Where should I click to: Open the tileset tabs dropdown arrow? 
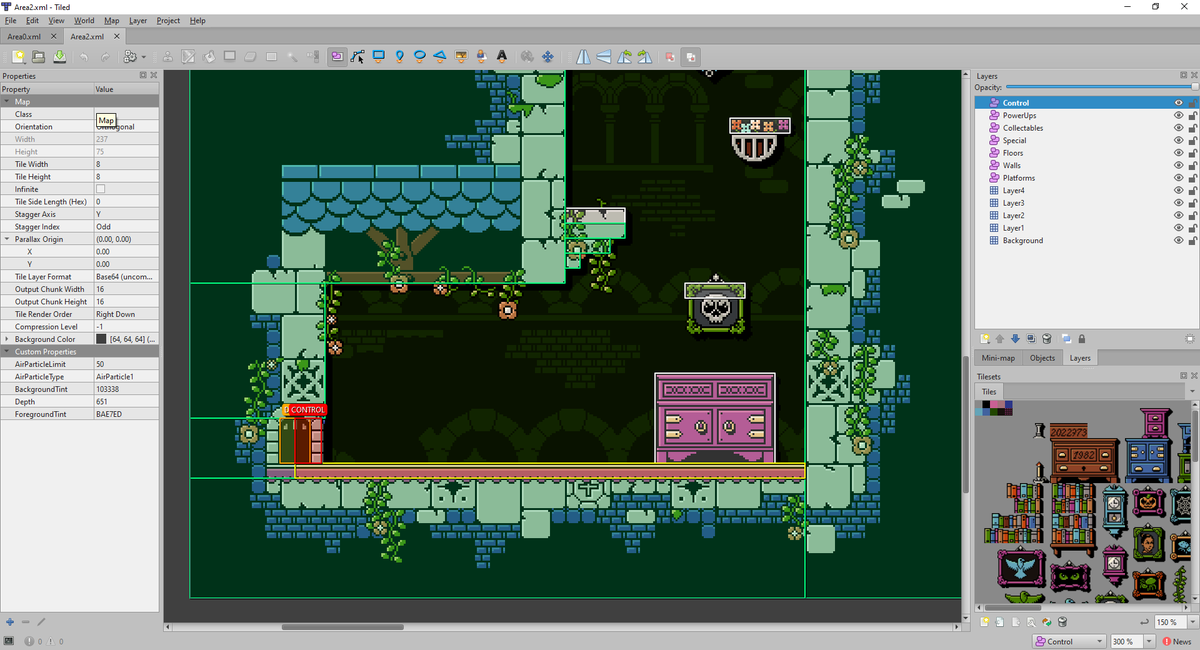1191,391
